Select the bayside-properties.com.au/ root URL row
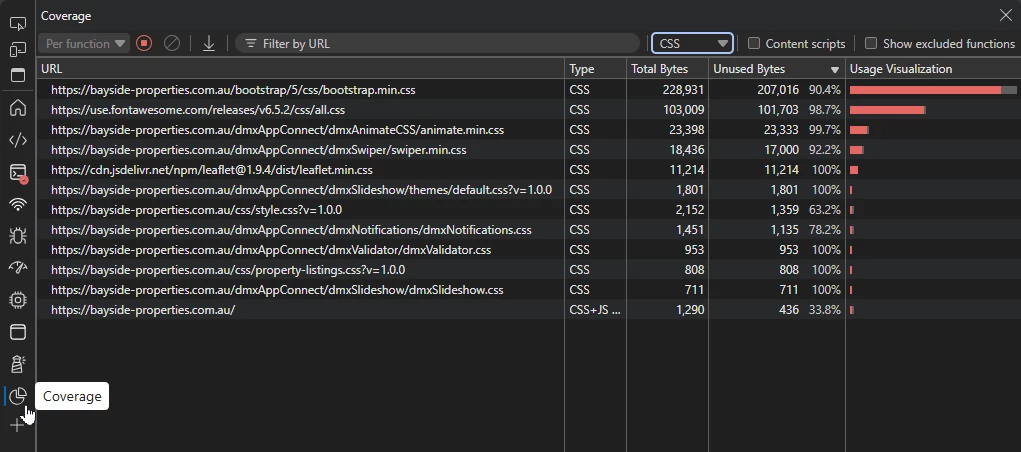The width and height of the screenshot is (1021, 452). (529, 309)
